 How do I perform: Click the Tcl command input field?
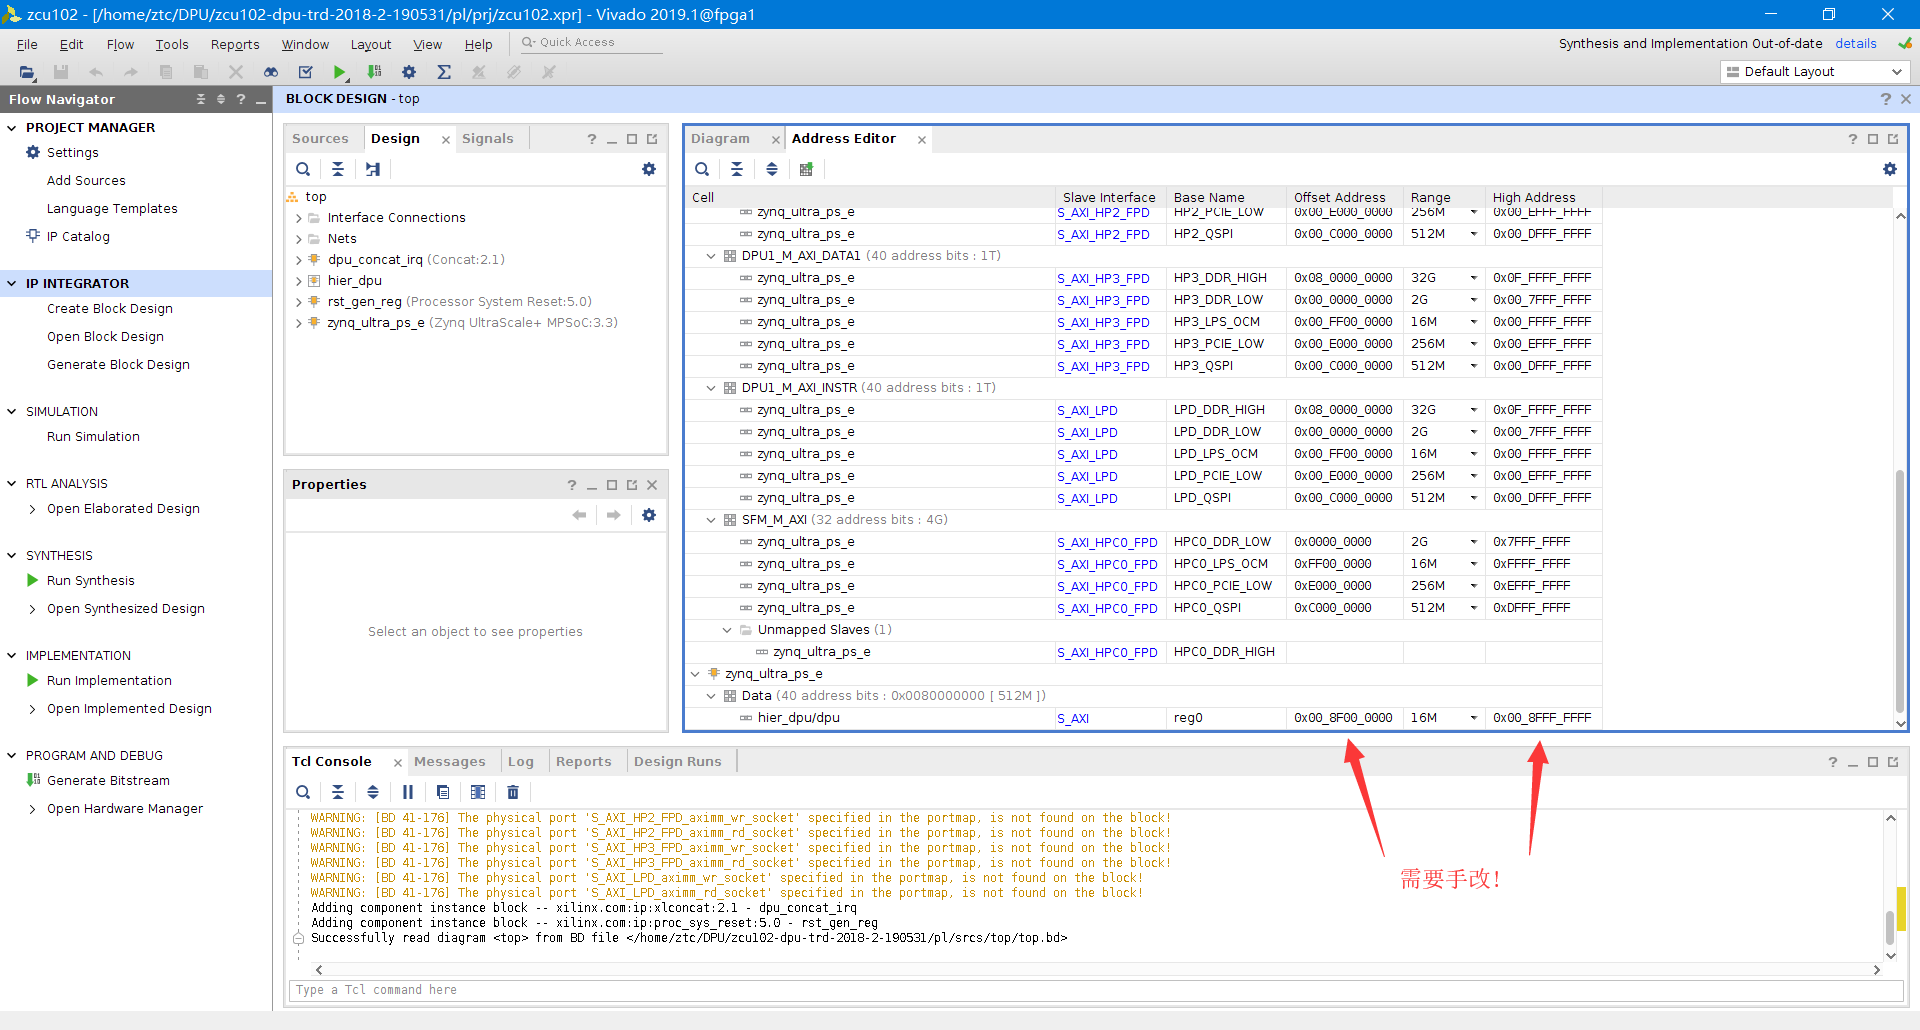[x=1095, y=990]
